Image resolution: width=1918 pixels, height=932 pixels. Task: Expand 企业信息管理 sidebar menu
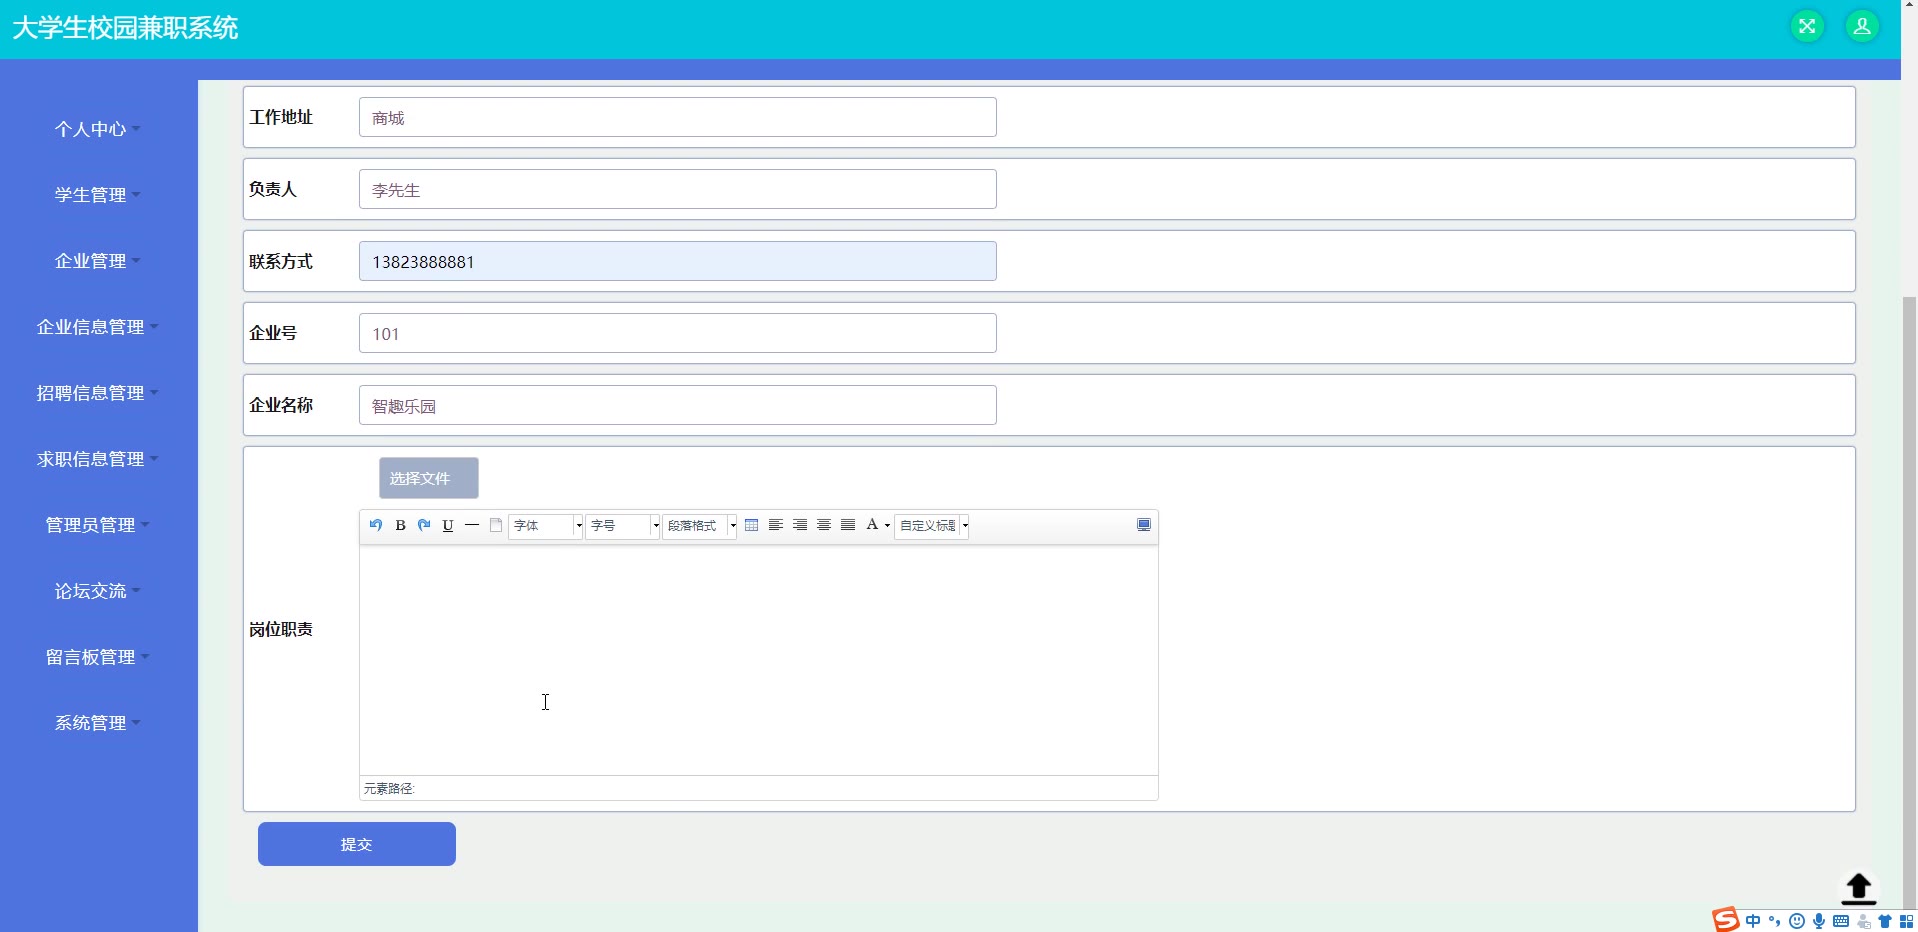click(97, 327)
